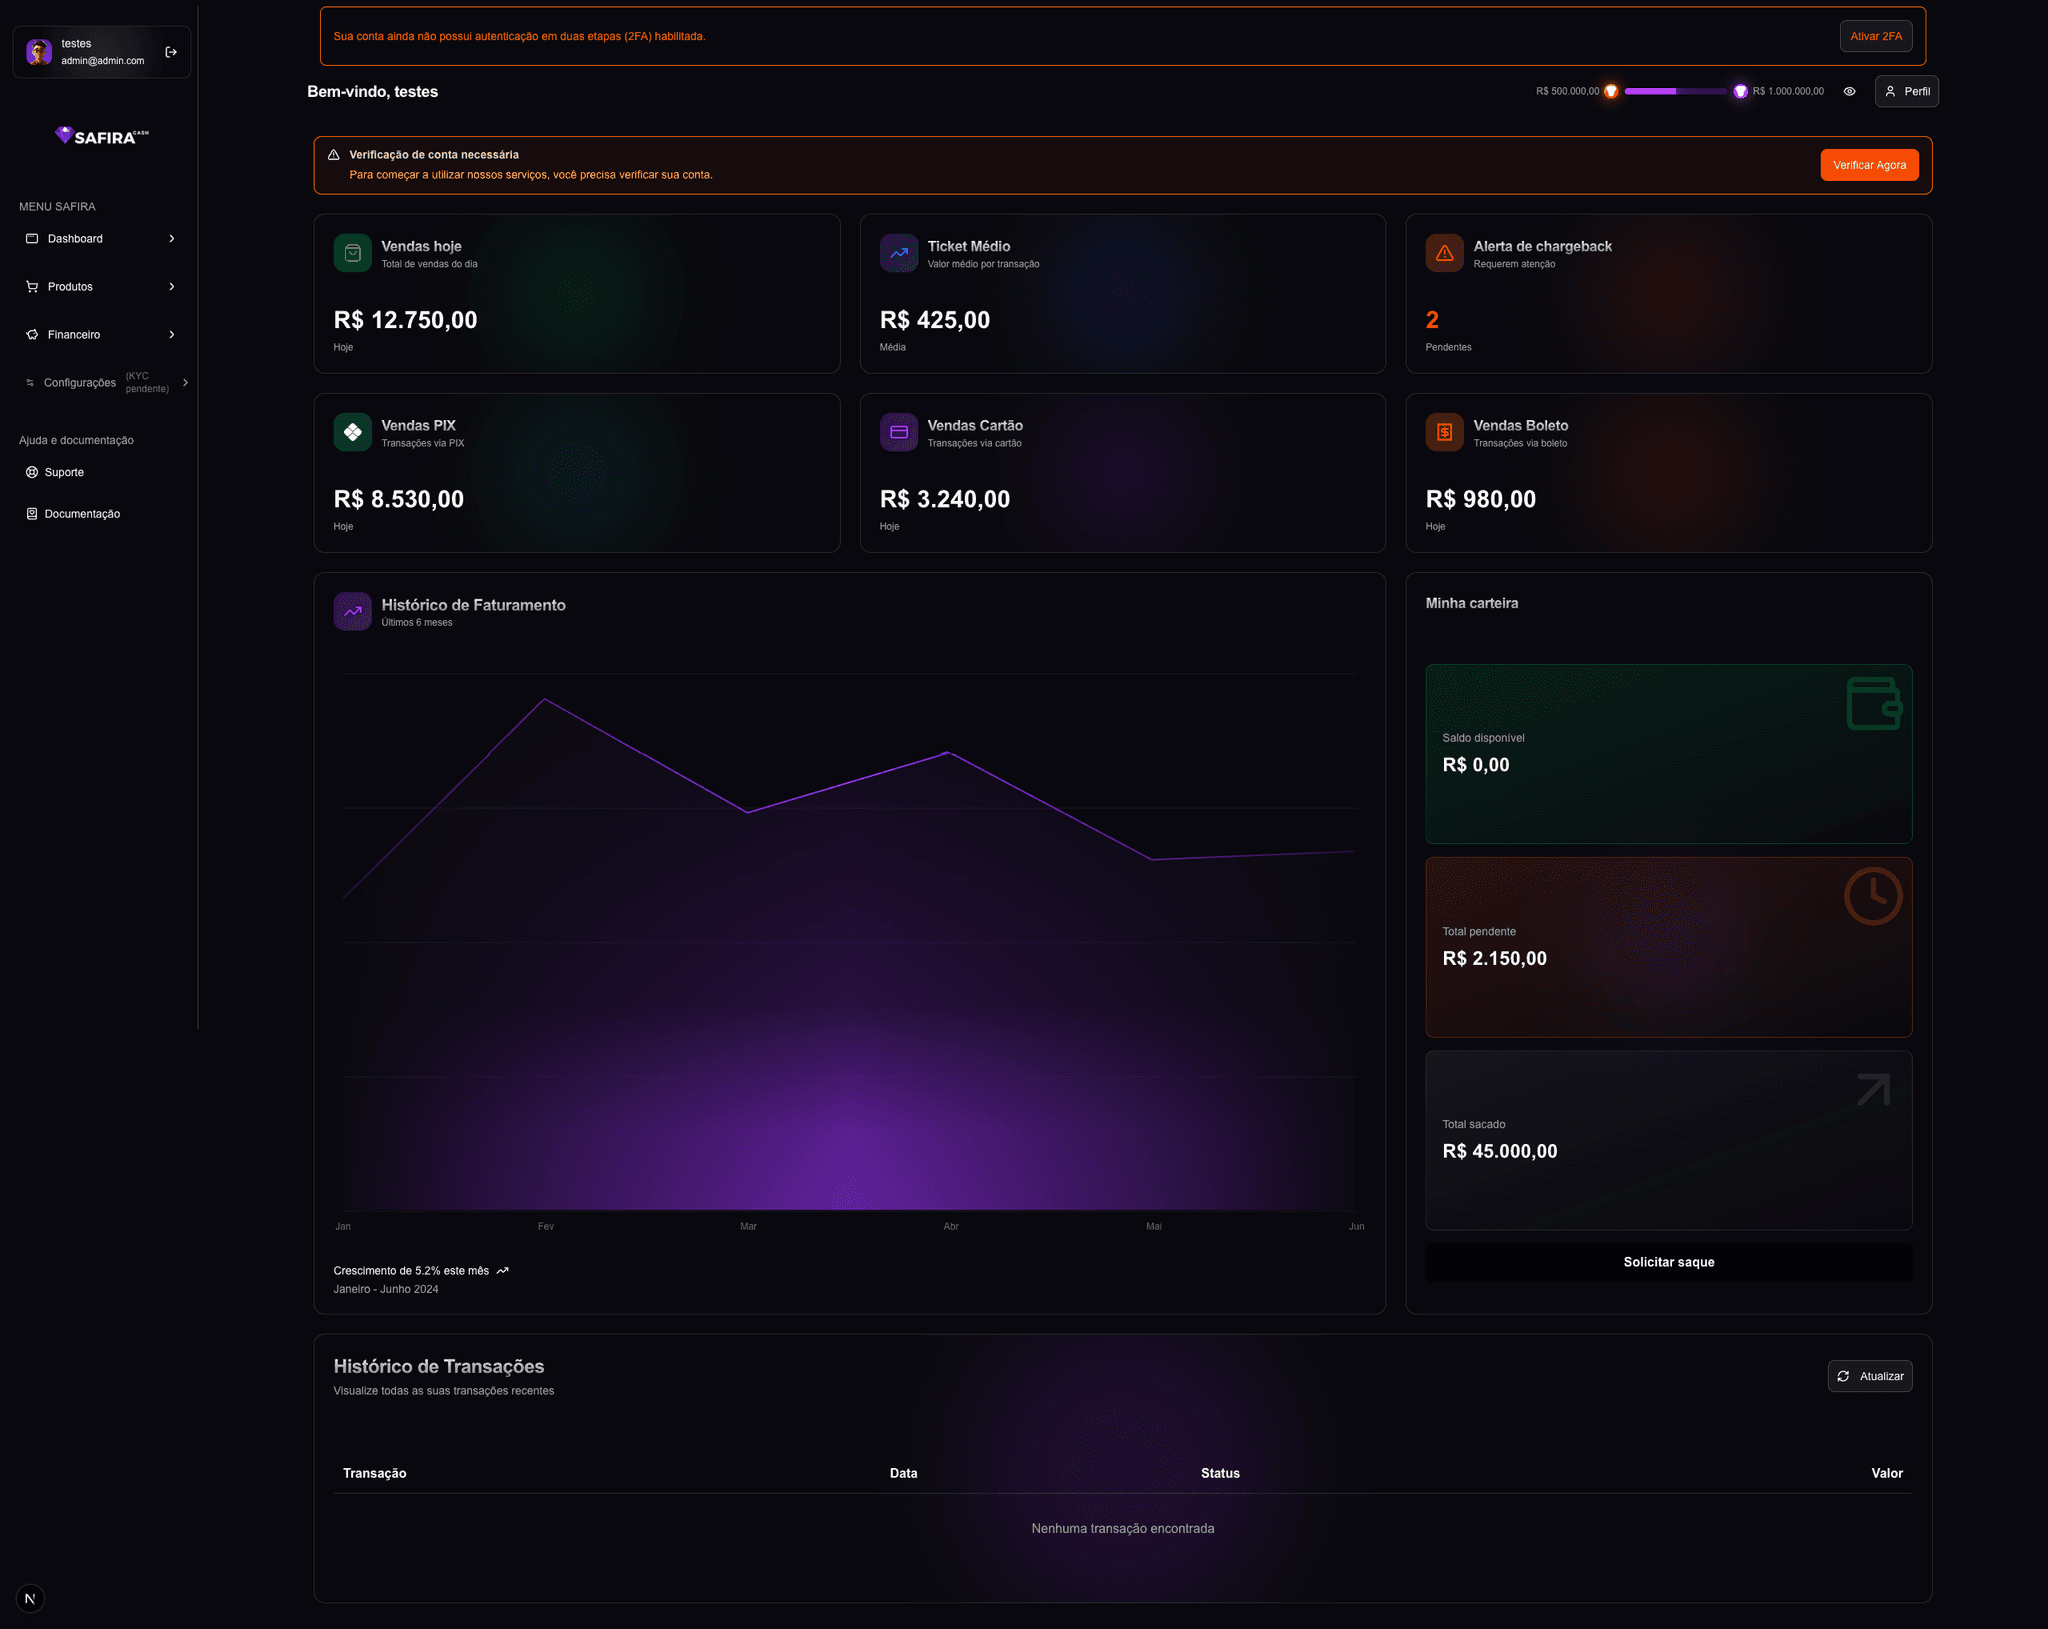Expand the Financeiro submenu chevron
Screen dimensions: 2048x1629
(x=172, y=334)
